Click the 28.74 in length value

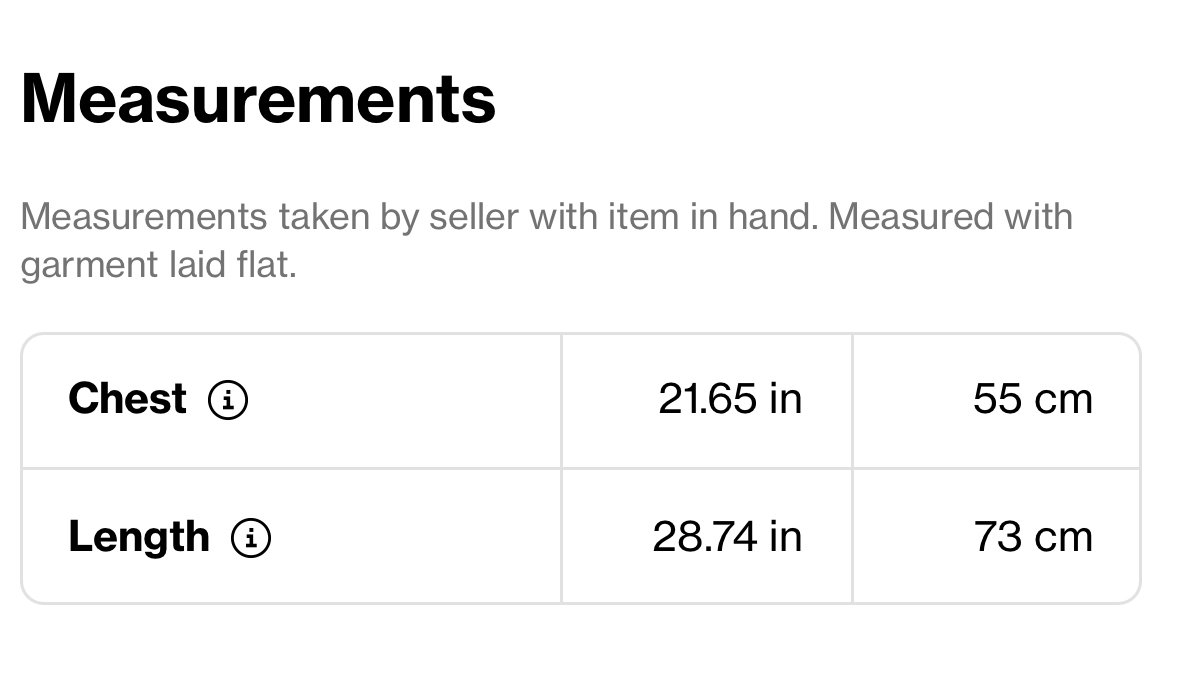tap(727, 537)
